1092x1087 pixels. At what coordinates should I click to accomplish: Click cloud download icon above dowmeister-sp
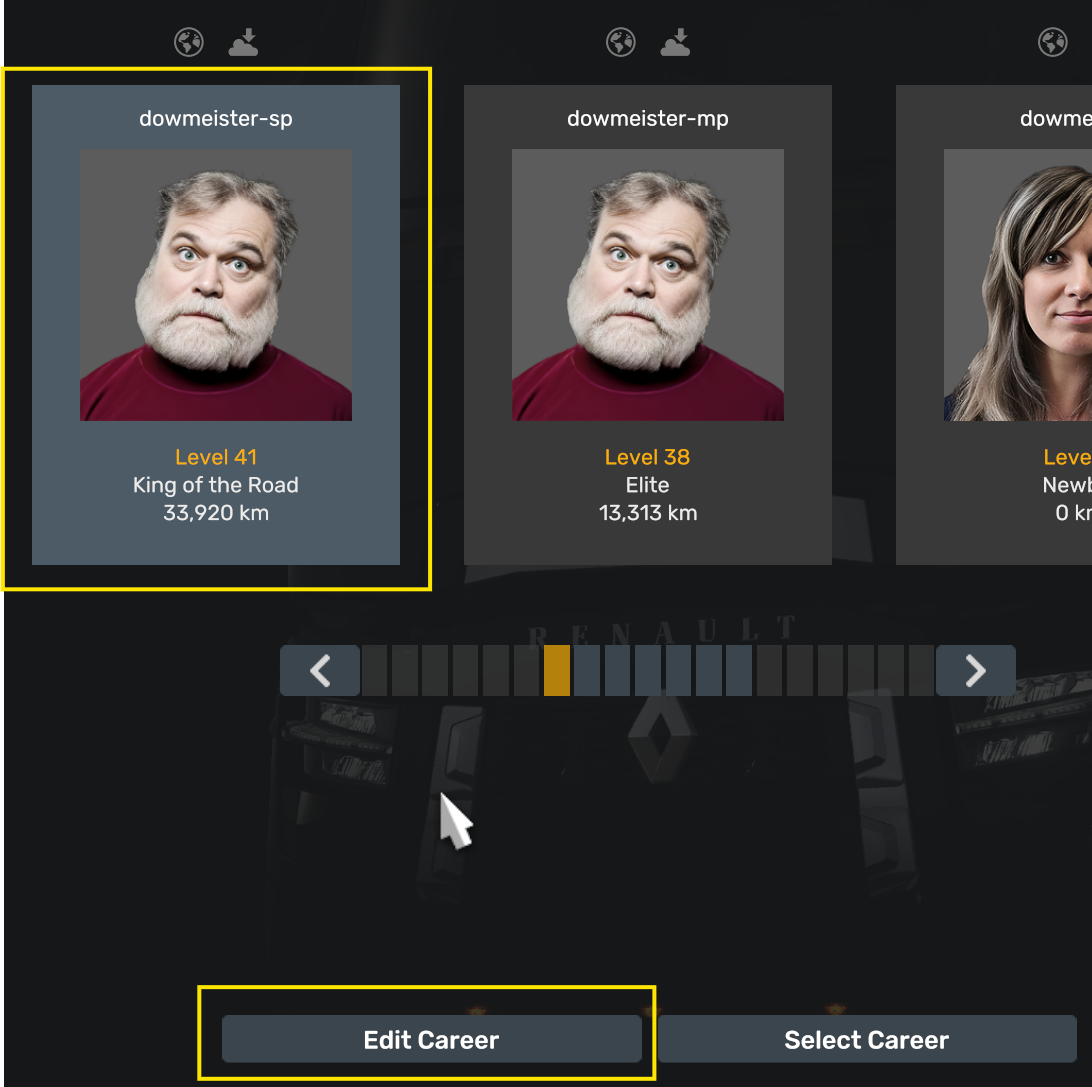click(x=244, y=42)
